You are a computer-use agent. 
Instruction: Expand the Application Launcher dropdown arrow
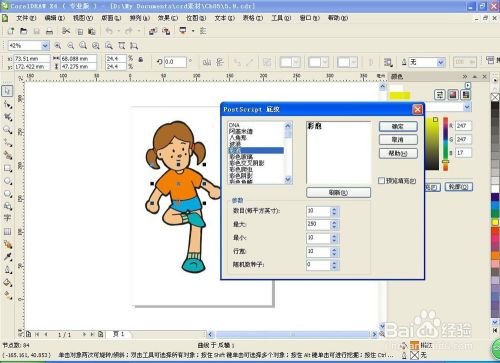tap(193, 31)
